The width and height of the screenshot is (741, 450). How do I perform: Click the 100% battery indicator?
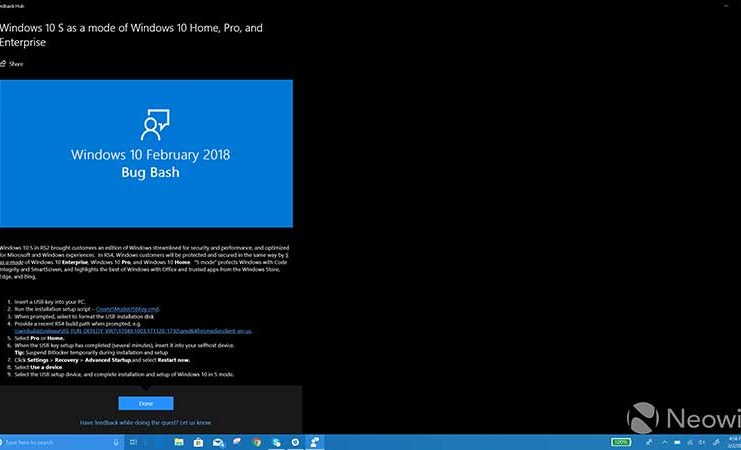coord(622,442)
